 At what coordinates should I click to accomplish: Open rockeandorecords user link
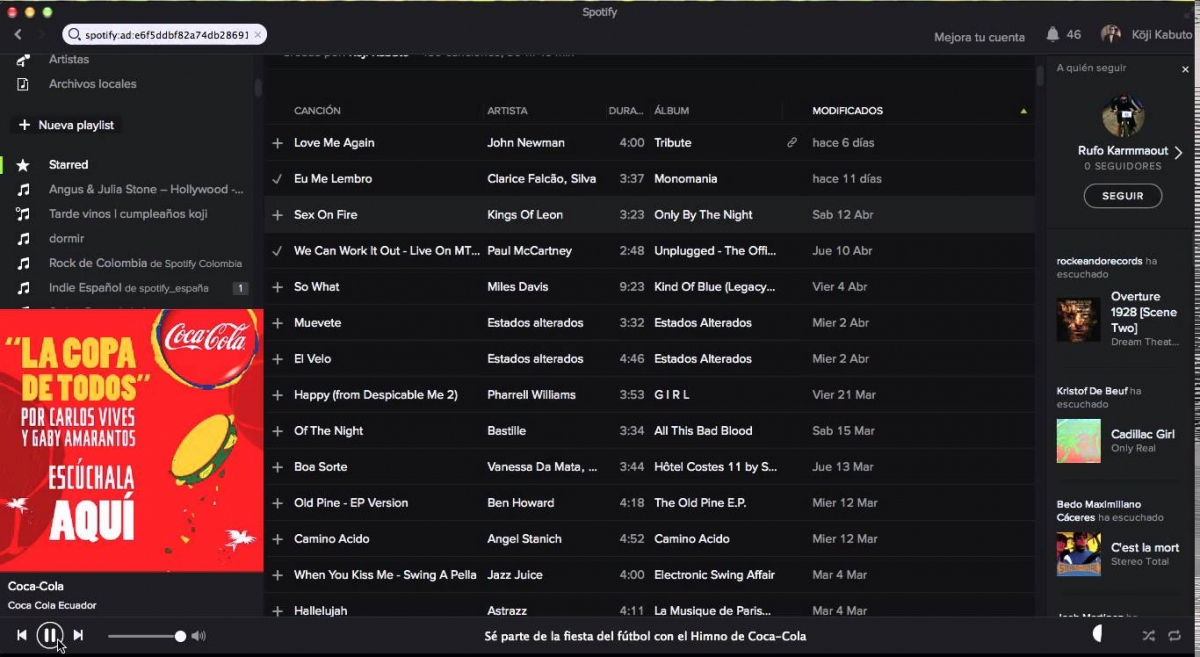tap(1099, 261)
